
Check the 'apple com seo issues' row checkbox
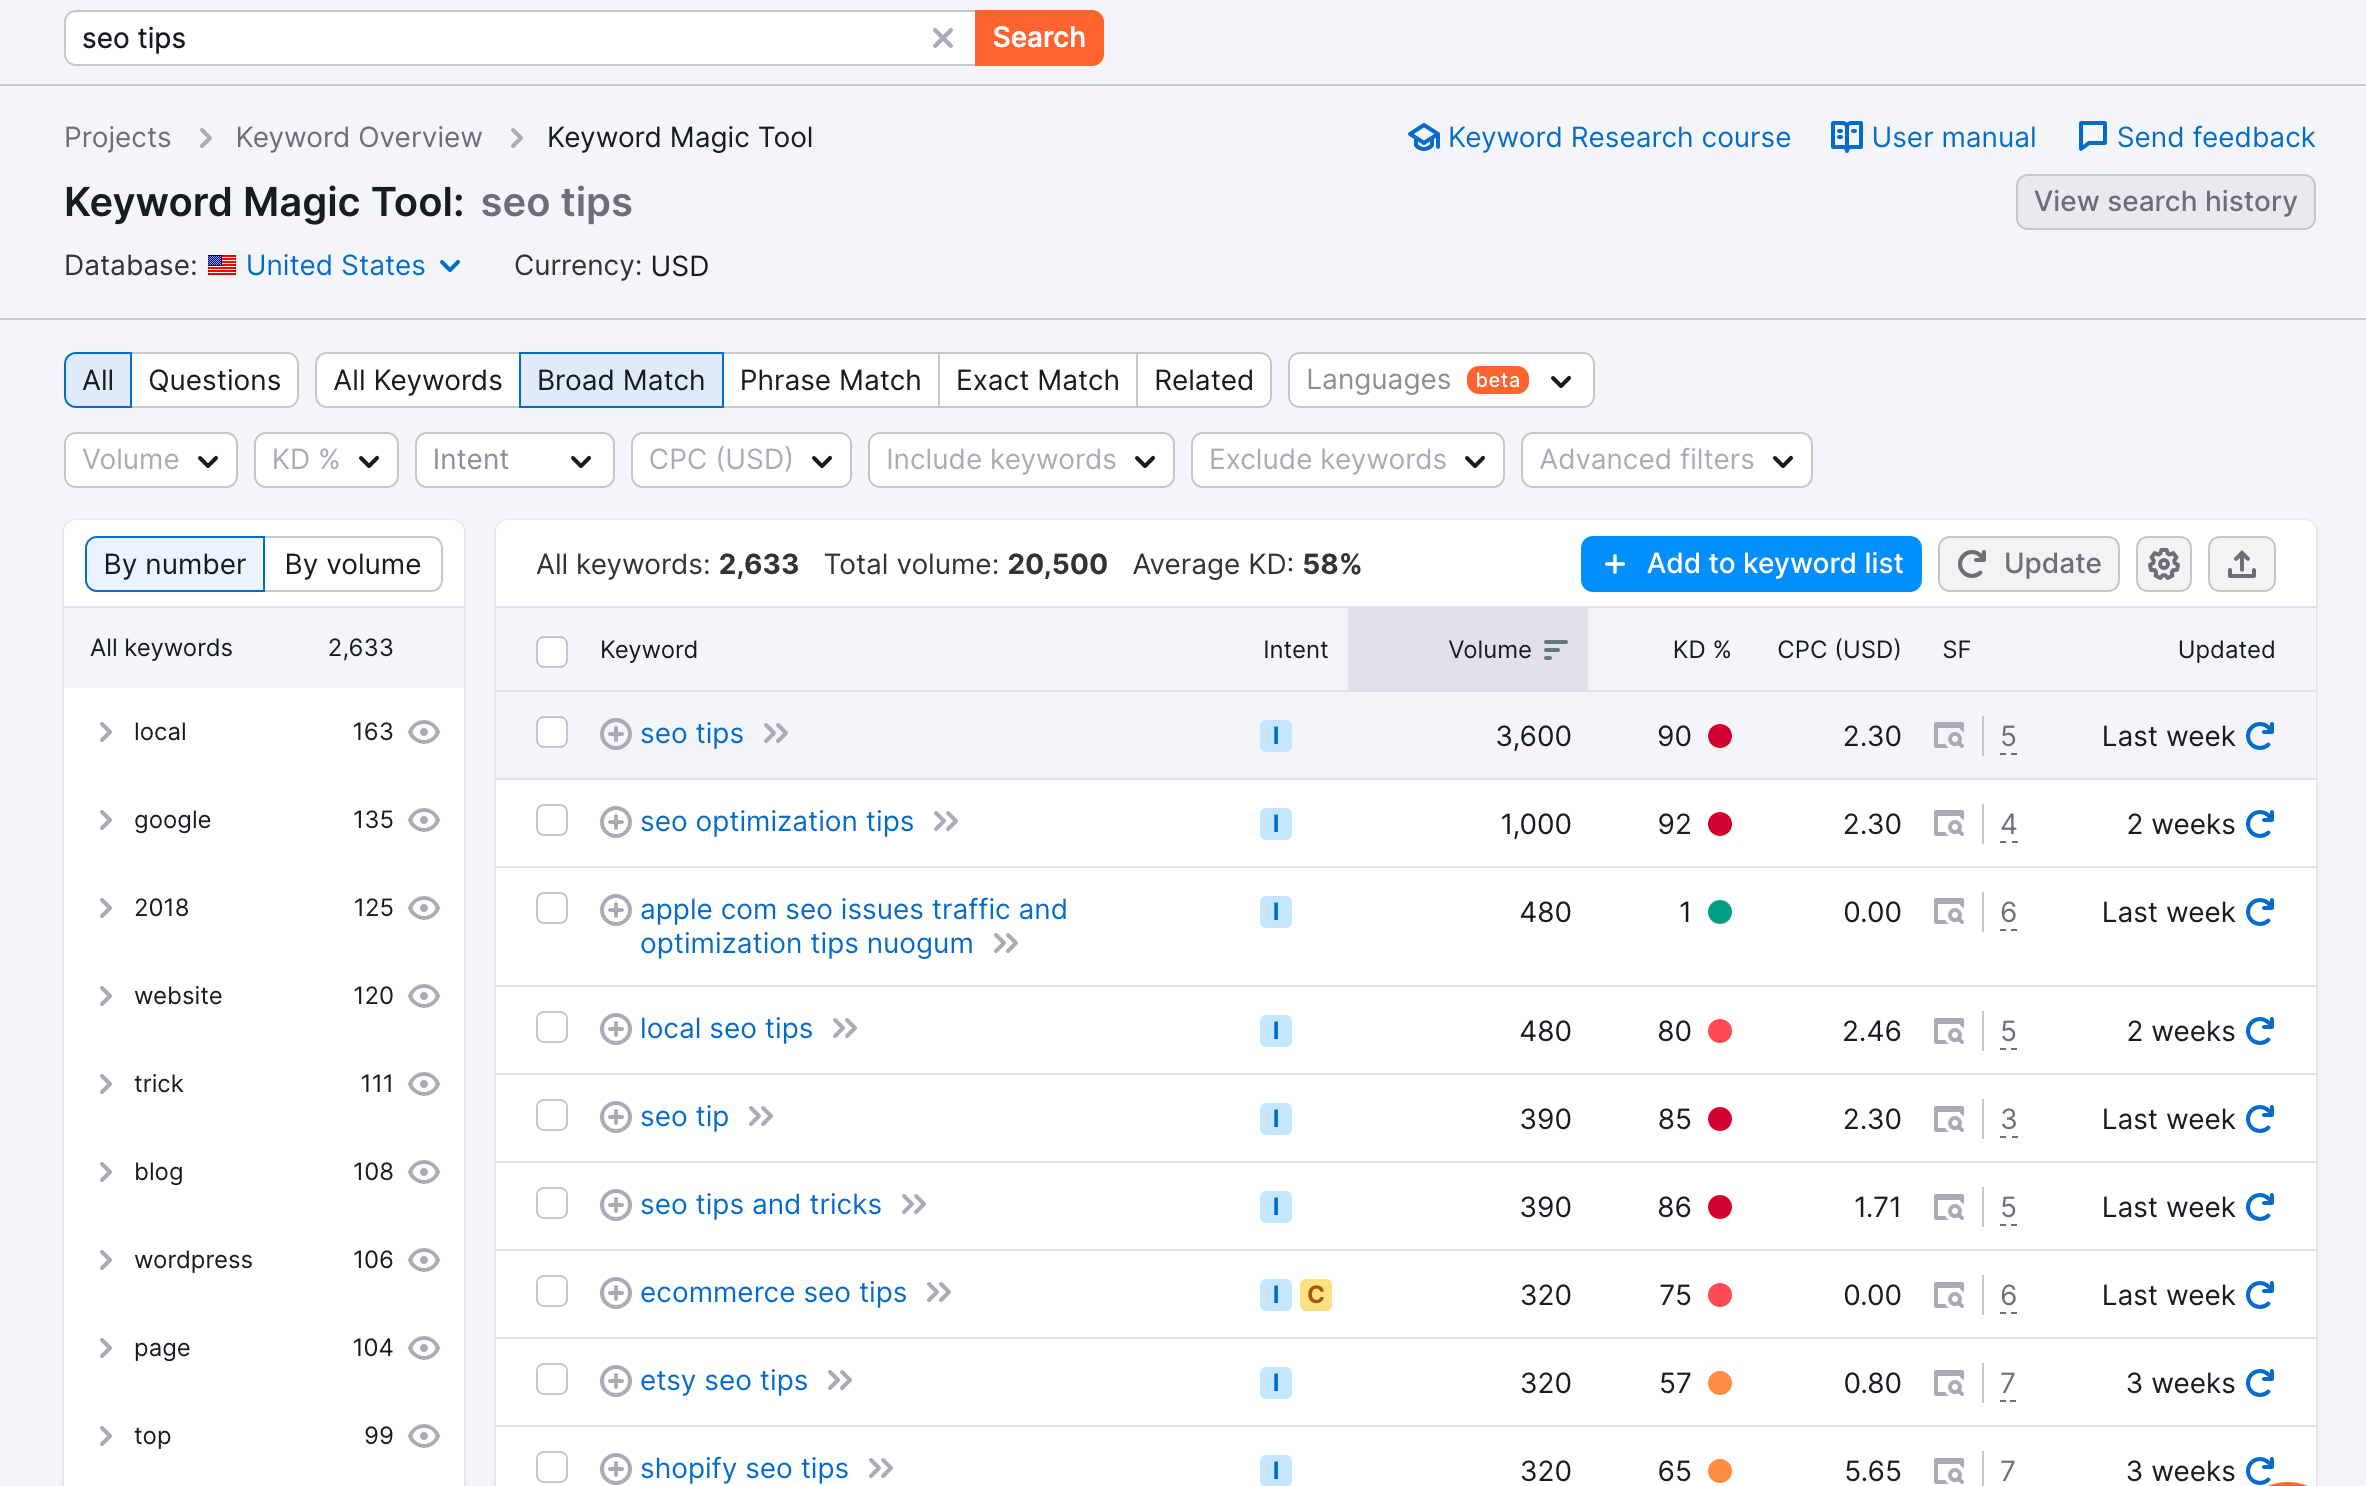click(x=552, y=908)
